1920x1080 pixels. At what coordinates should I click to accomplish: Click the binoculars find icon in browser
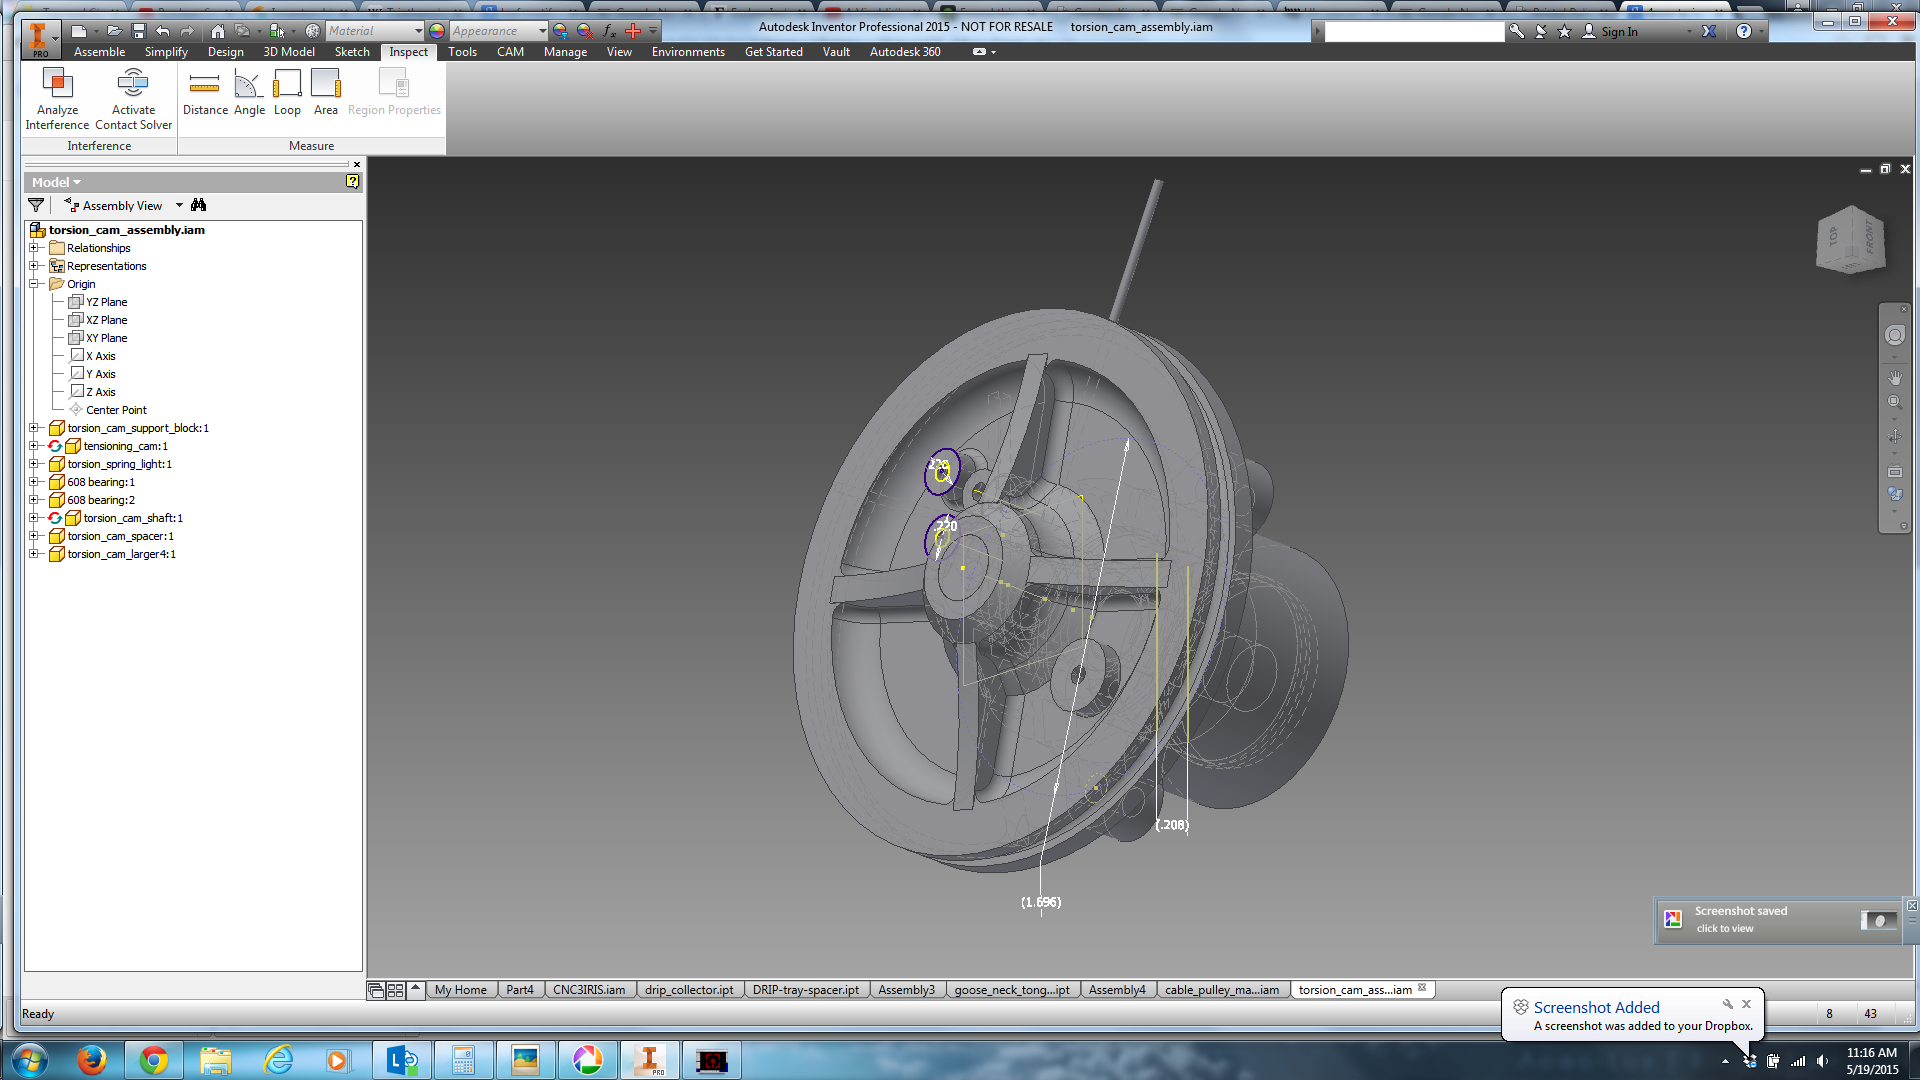[x=198, y=205]
